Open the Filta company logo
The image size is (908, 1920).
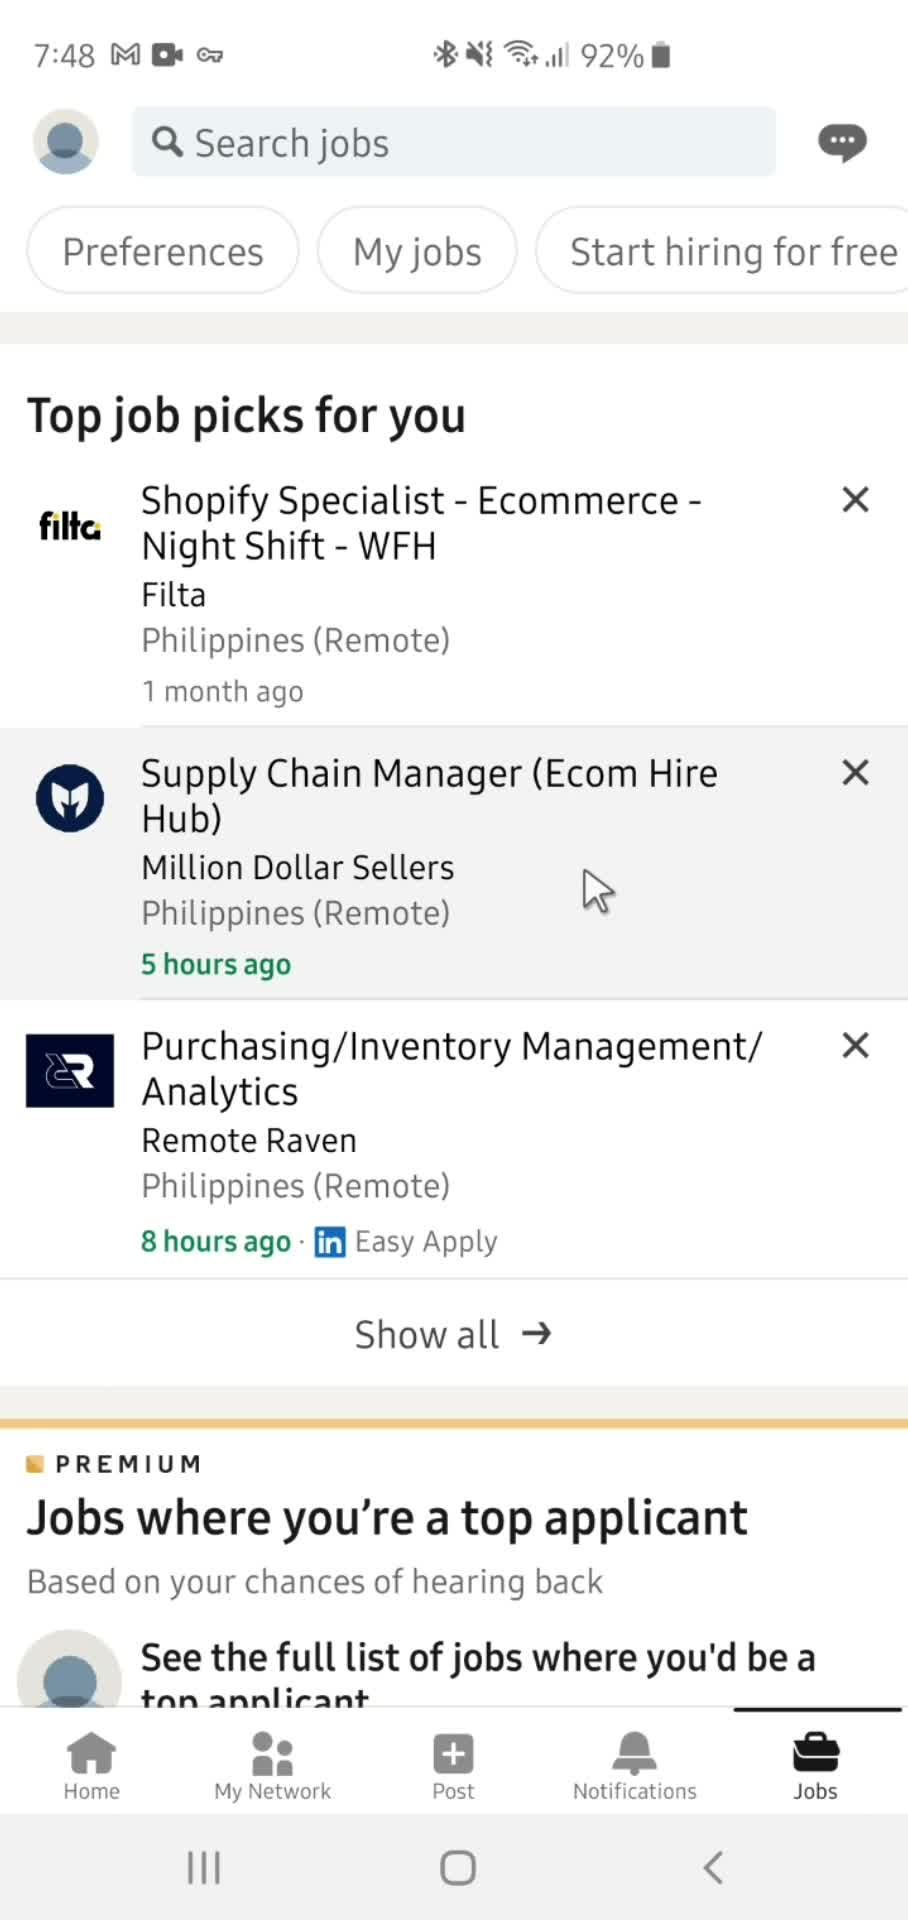pos(70,525)
